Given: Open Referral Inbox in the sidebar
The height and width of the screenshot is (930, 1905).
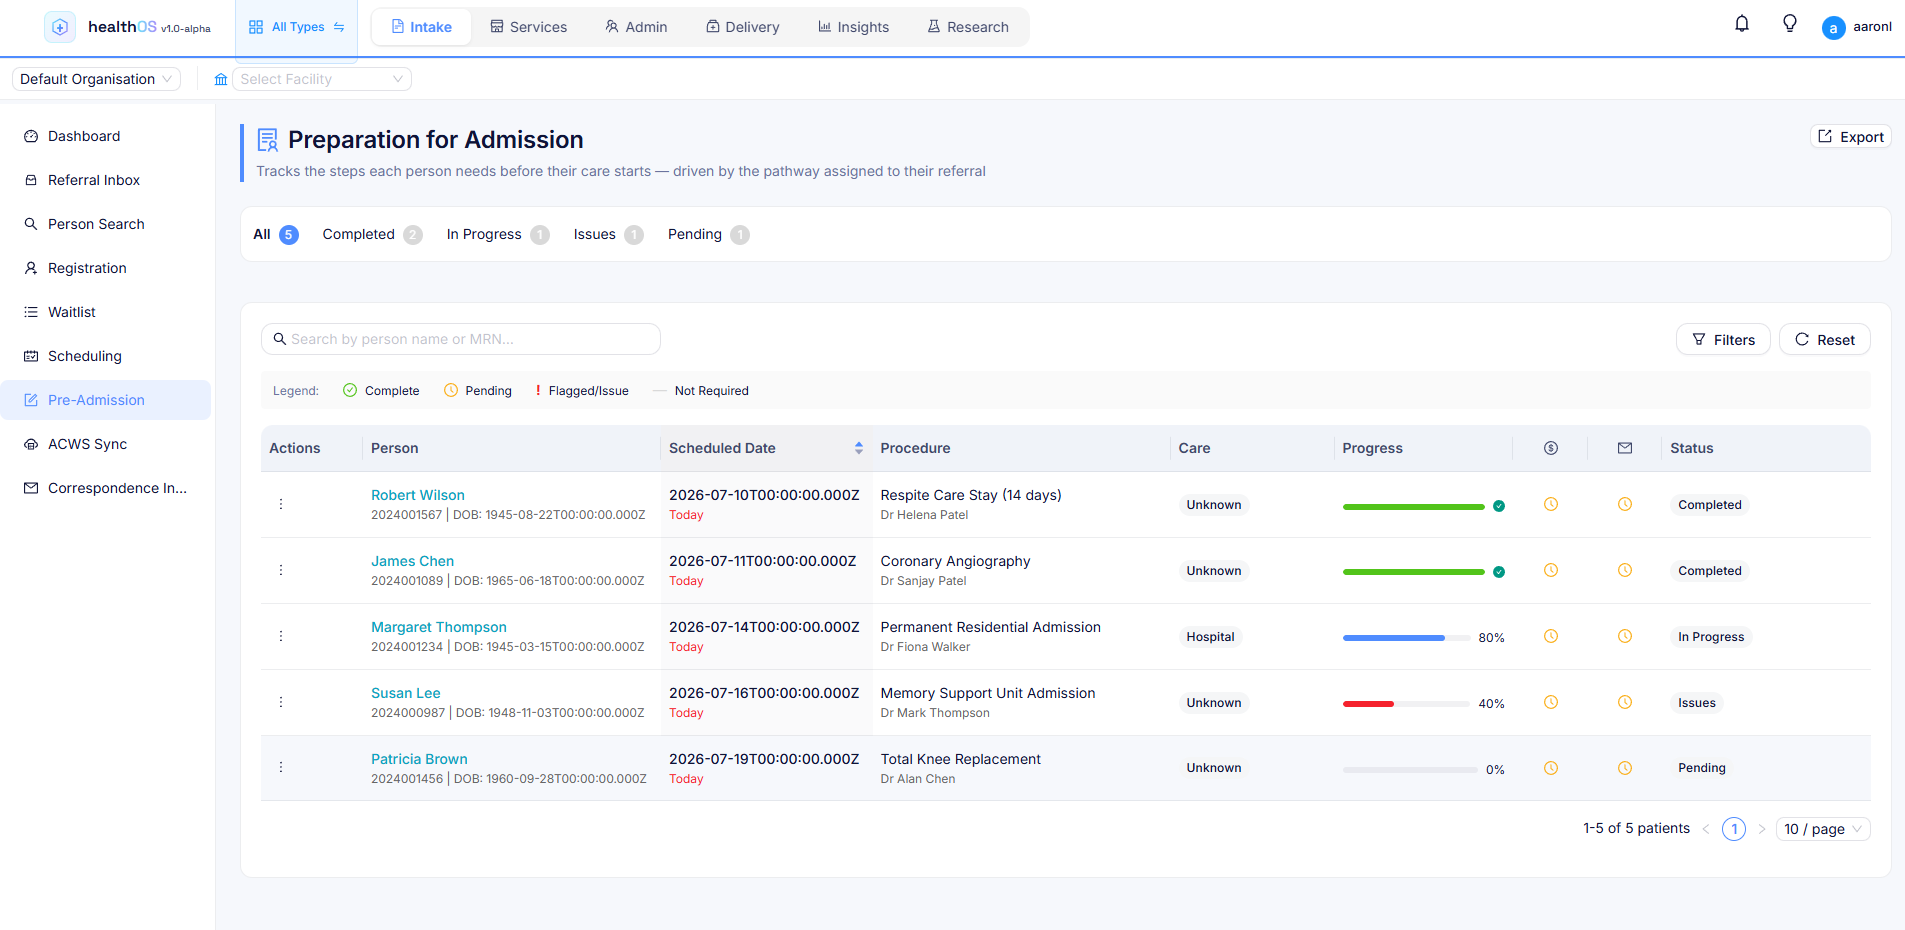Looking at the screenshot, I should (x=106, y=180).
